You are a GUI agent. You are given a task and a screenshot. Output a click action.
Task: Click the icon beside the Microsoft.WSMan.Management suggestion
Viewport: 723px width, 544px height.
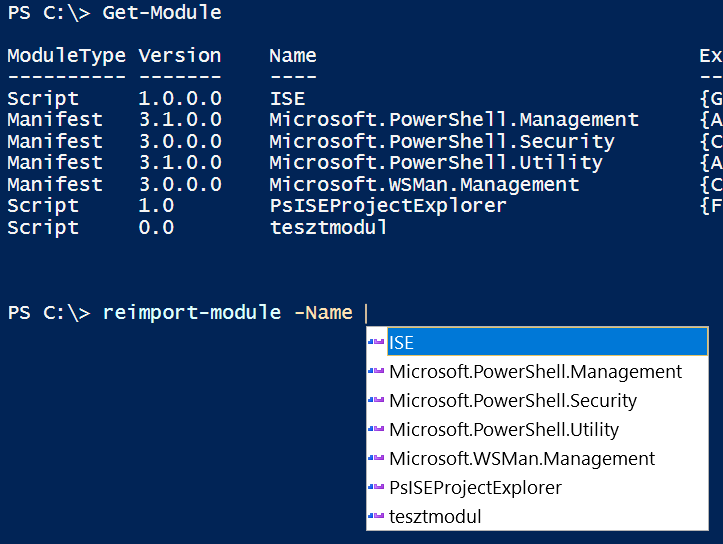(x=377, y=458)
